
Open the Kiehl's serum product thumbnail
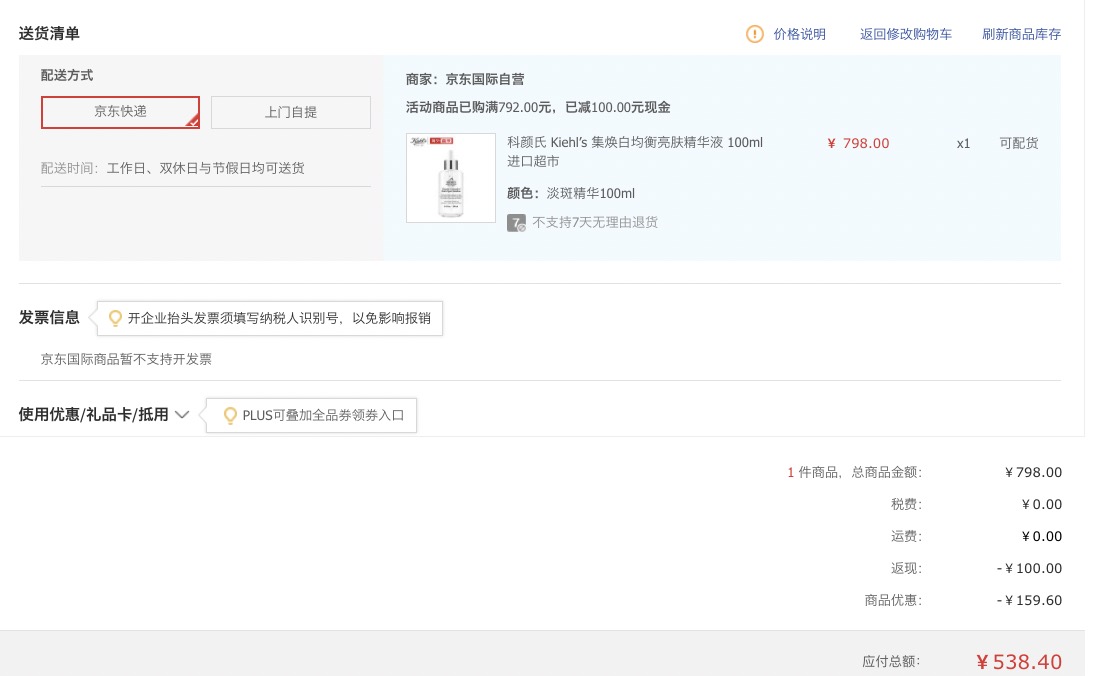click(451, 178)
